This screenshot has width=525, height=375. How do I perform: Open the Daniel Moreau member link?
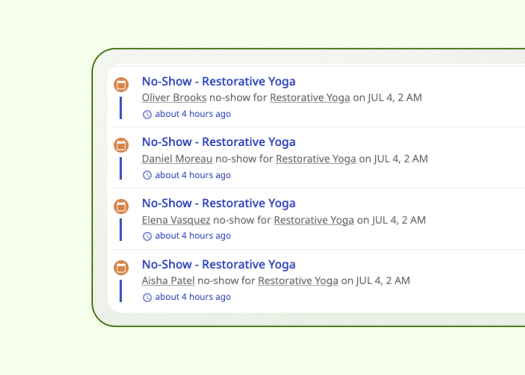[177, 159]
